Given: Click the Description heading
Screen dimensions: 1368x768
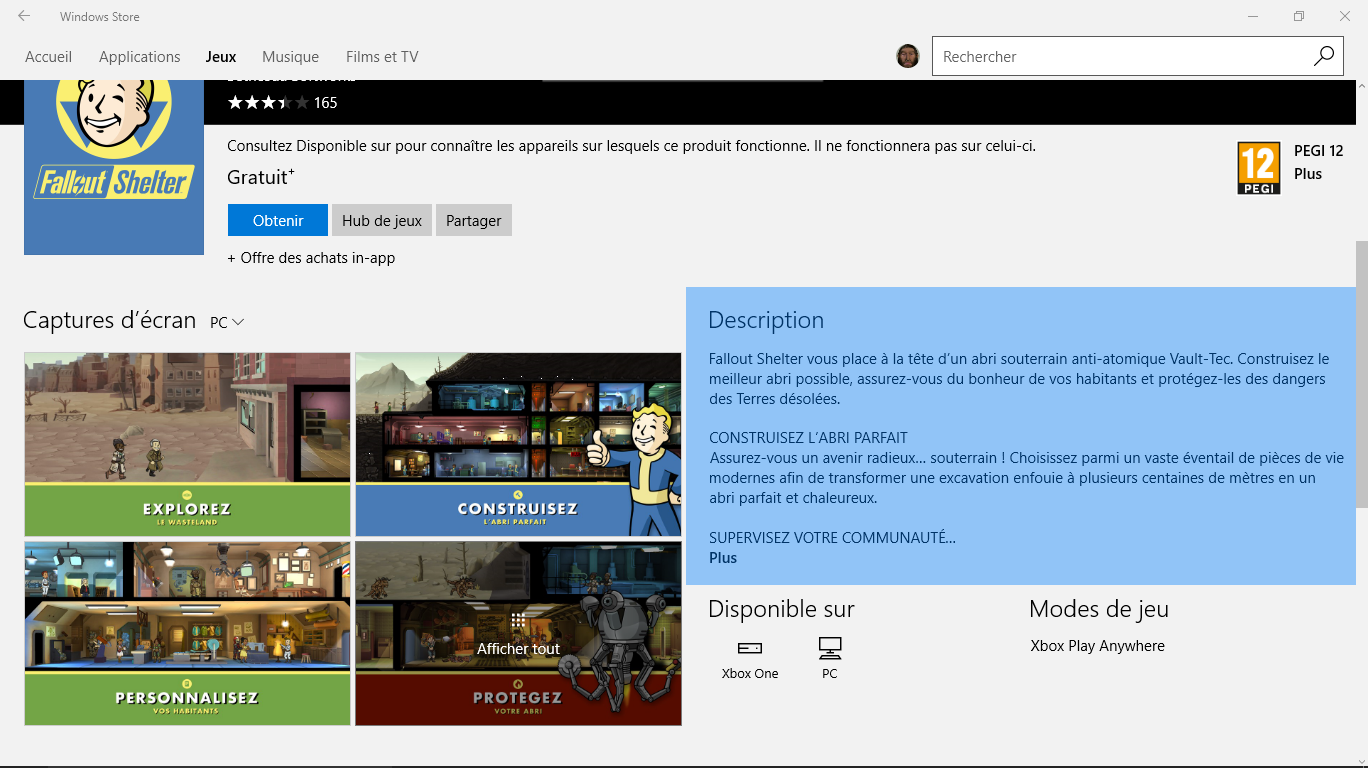Looking at the screenshot, I should tap(766, 320).
